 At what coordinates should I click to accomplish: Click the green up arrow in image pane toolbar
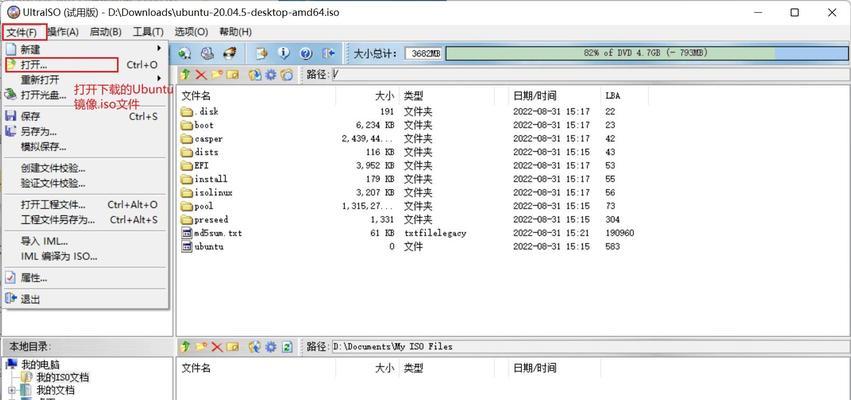click(186, 74)
